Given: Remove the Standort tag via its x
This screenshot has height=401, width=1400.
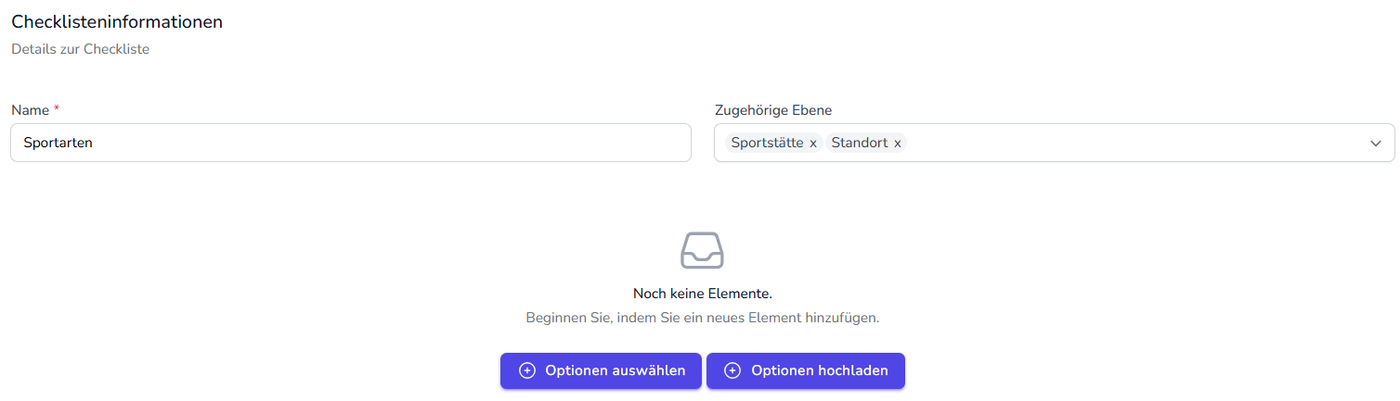Looking at the screenshot, I should (897, 144).
